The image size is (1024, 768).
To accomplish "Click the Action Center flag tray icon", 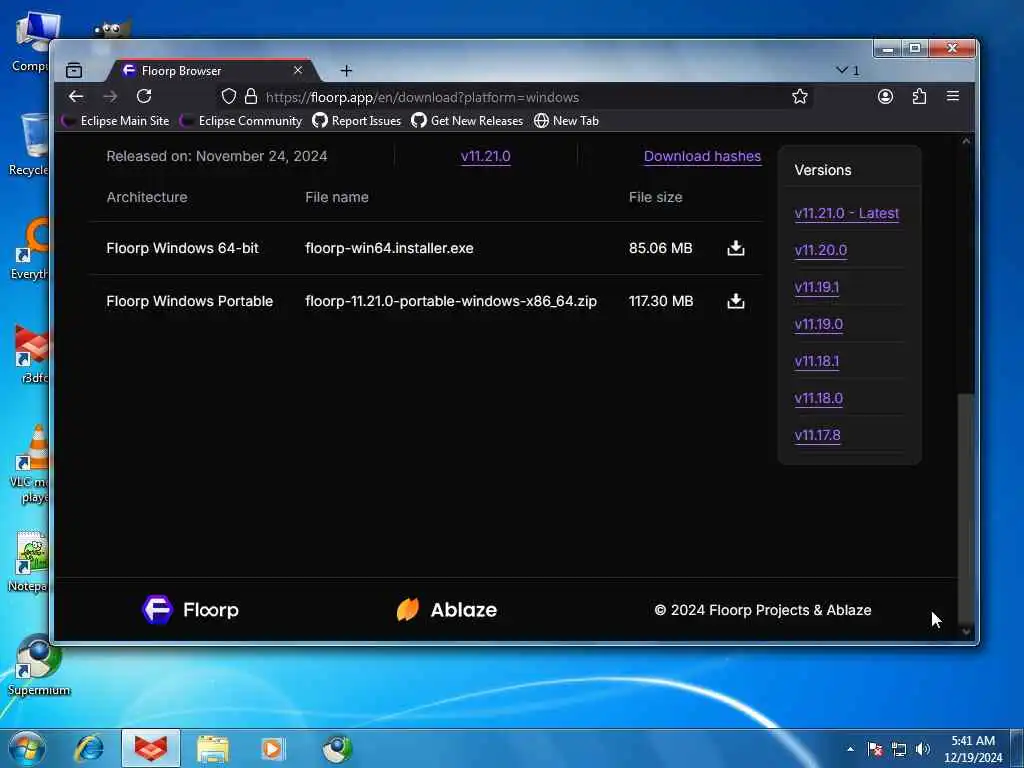I will 875,749.
